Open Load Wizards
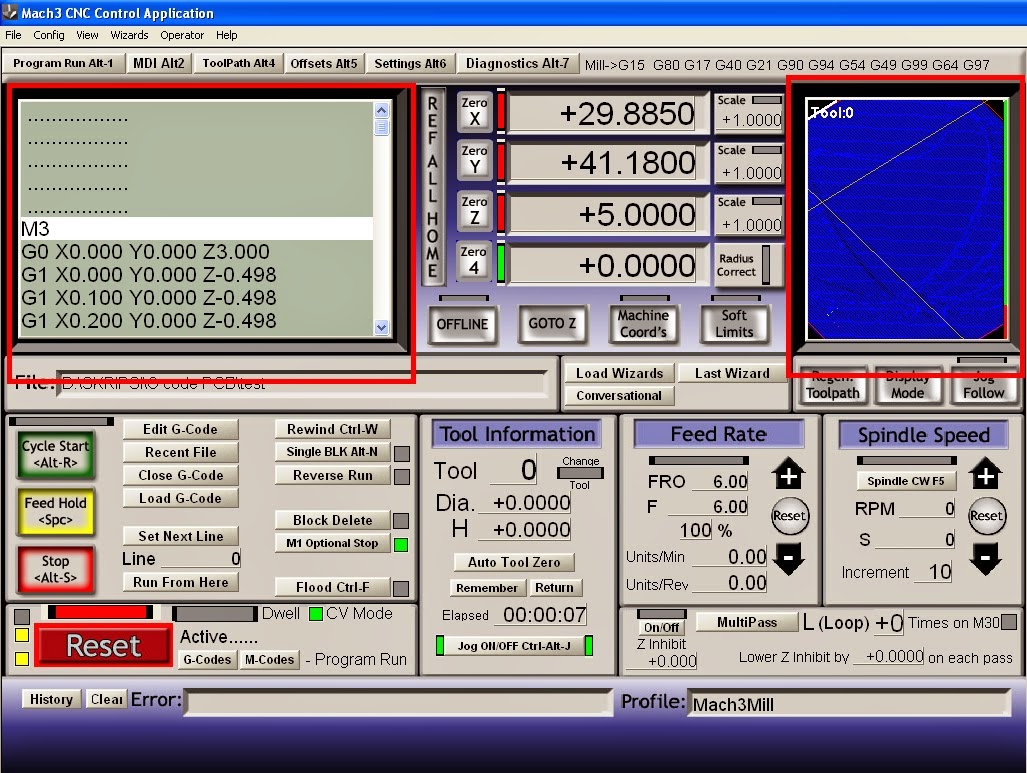The image size is (1027, 773). (x=619, y=373)
